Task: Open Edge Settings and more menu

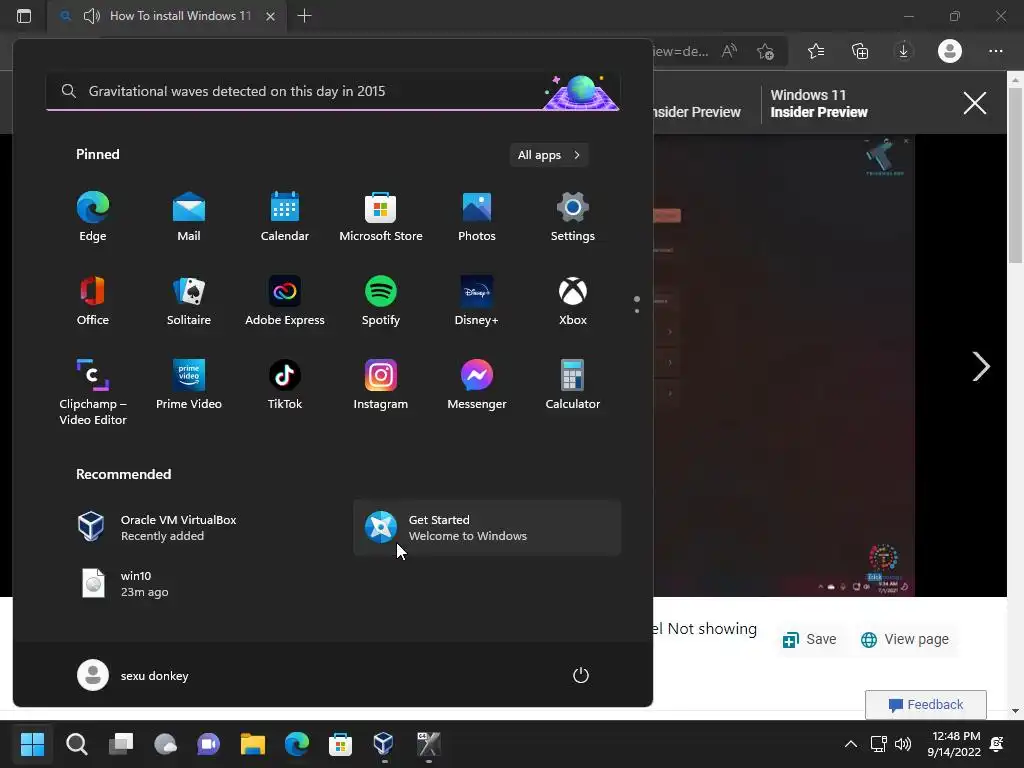Action: pos(995,51)
